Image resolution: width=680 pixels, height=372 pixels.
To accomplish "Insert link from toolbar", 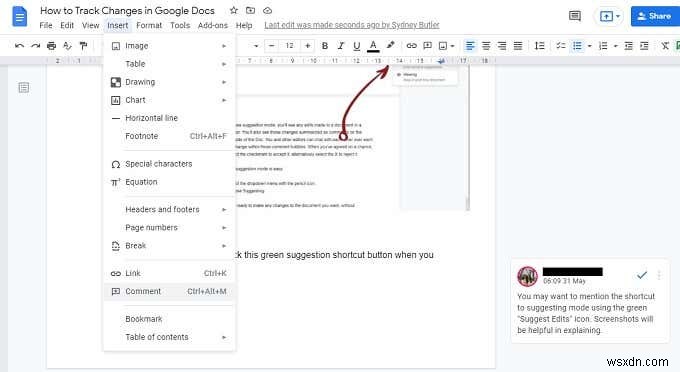I will point(411,46).
